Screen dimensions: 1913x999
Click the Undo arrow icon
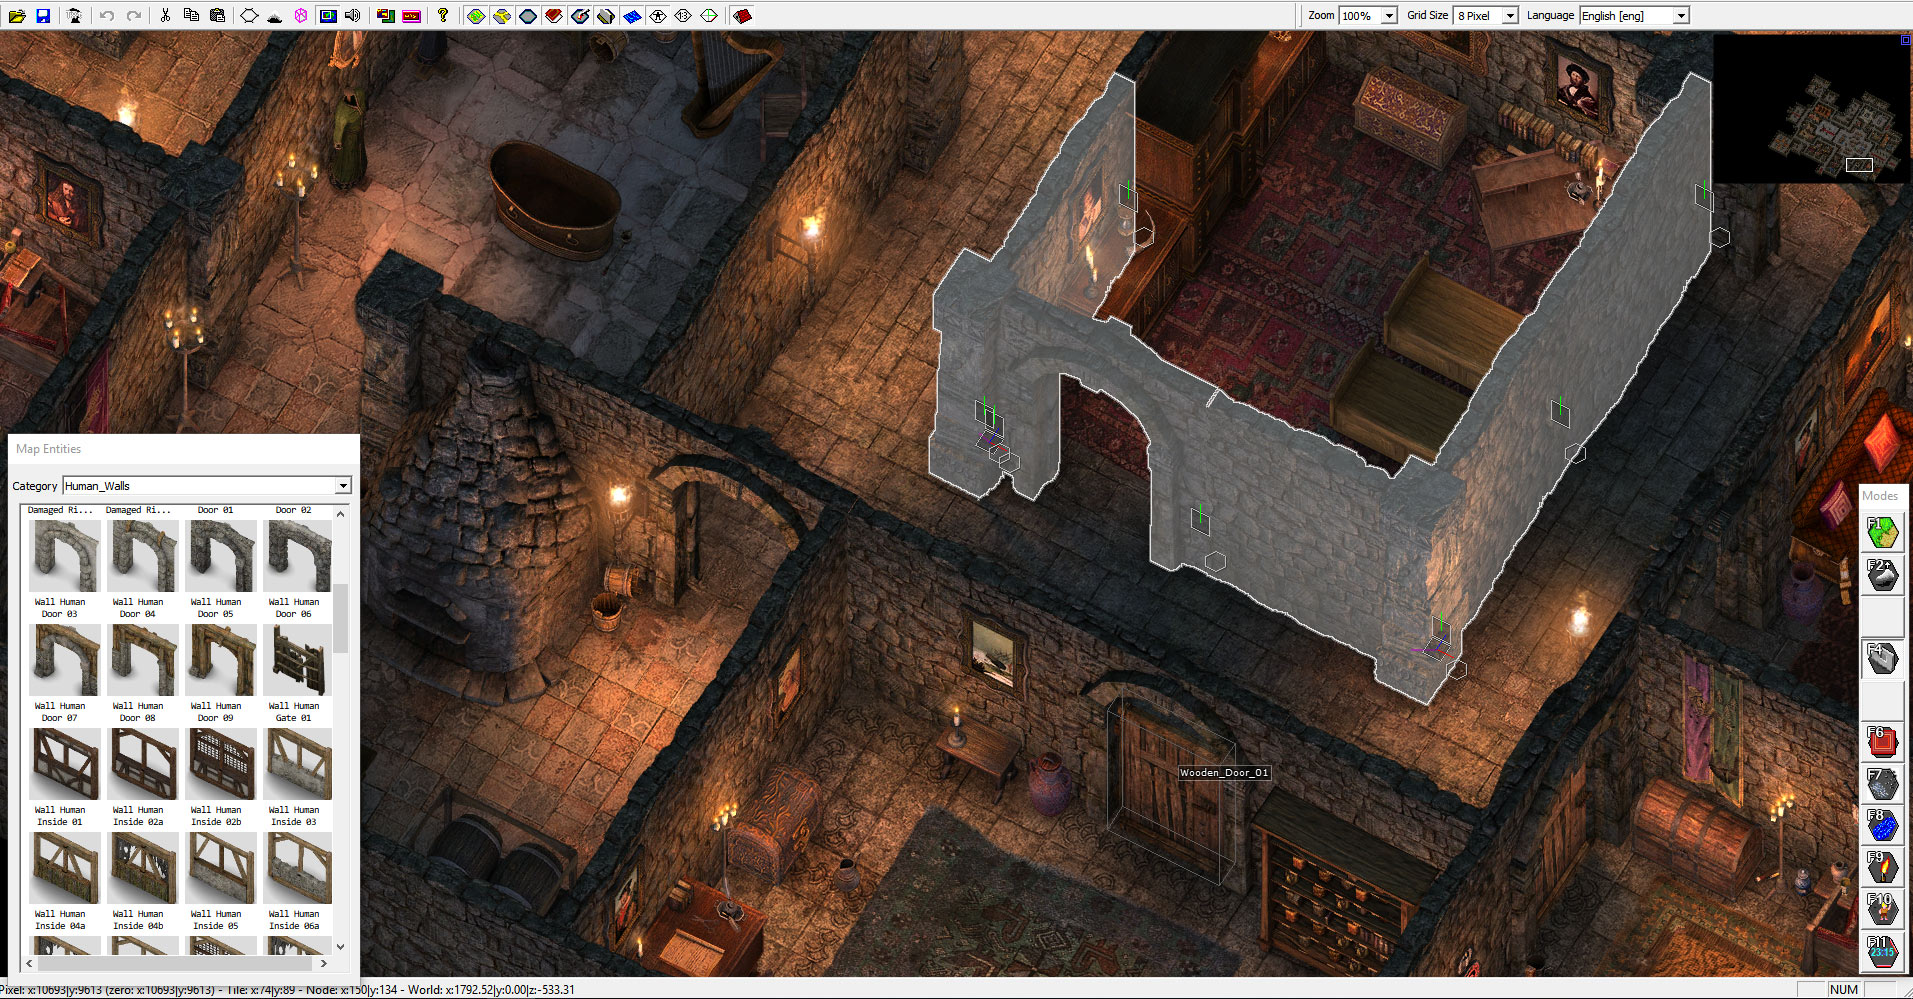[107, 16]
